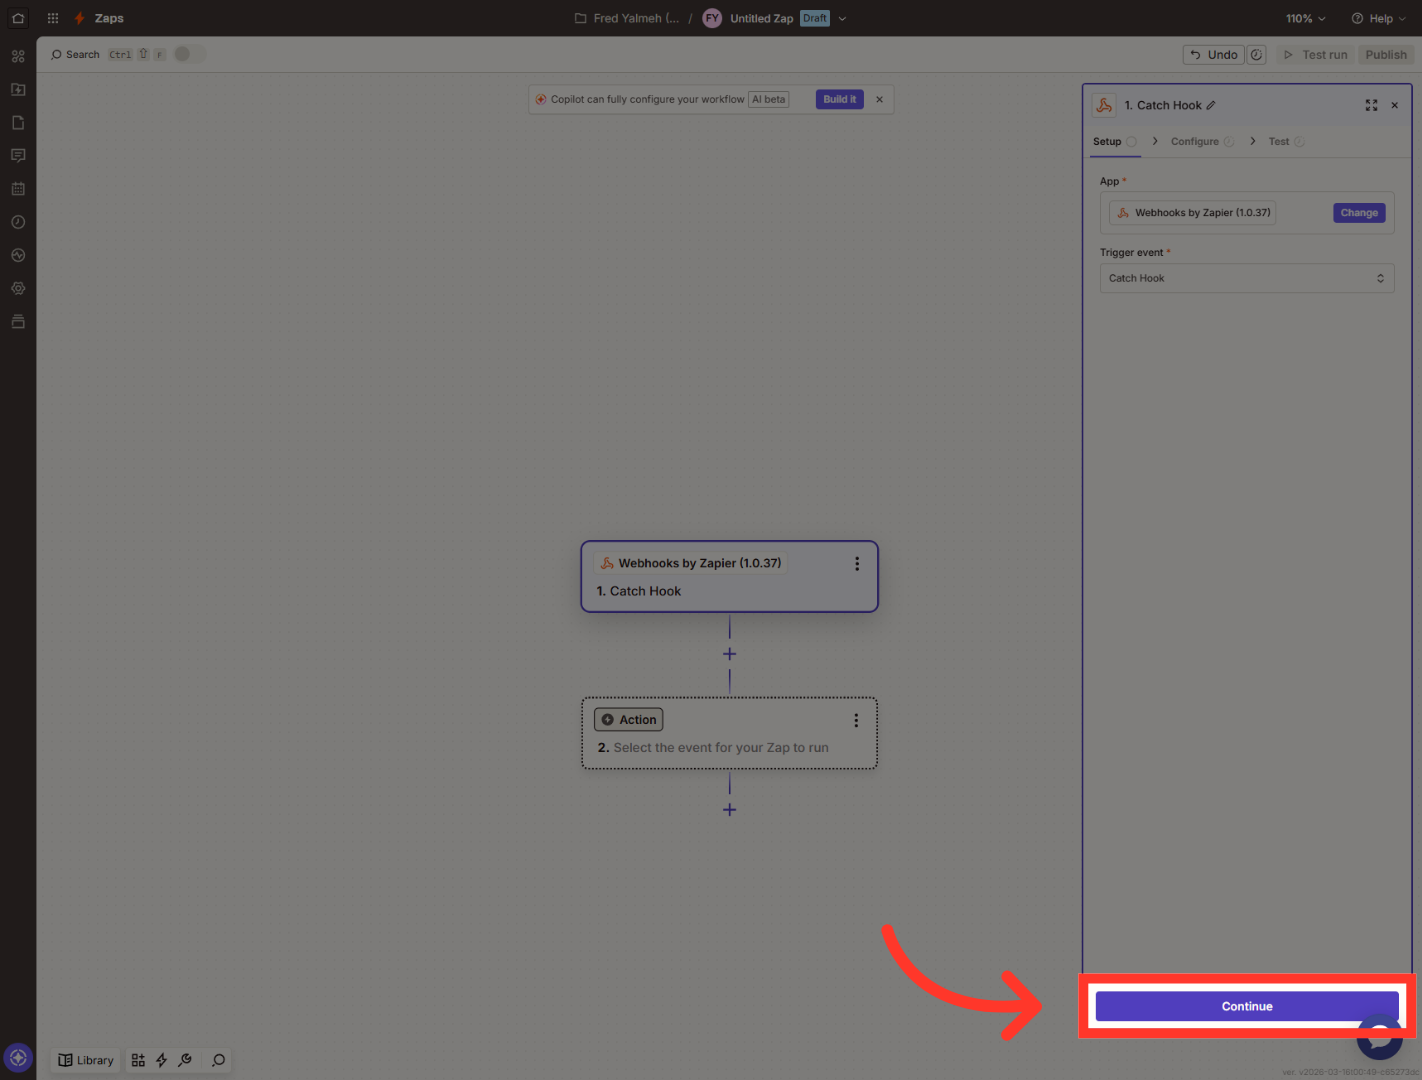Click the FY user avatar

(x=712, y=18)
